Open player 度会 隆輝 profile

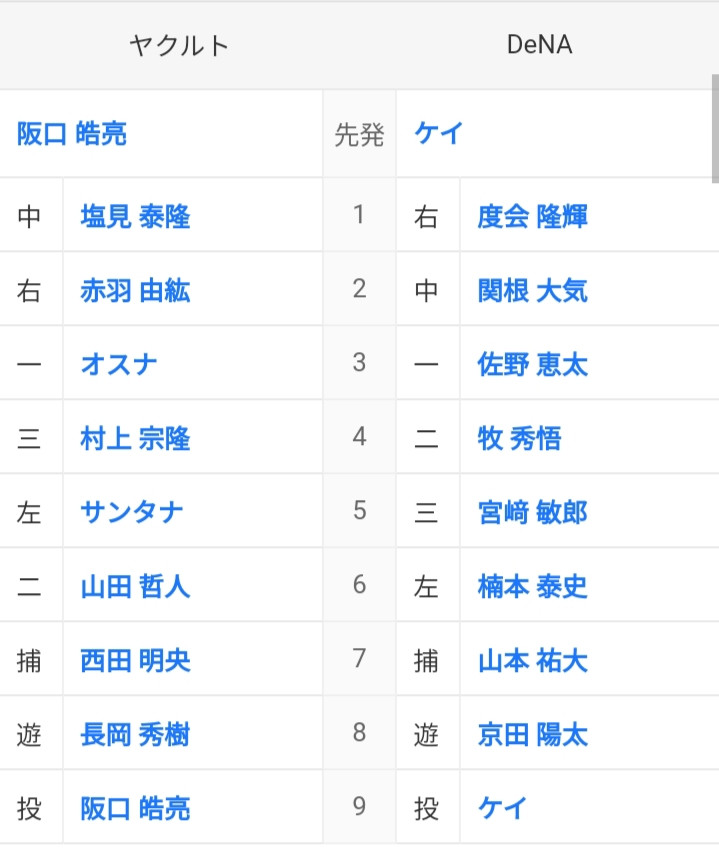tap(533, 216)
